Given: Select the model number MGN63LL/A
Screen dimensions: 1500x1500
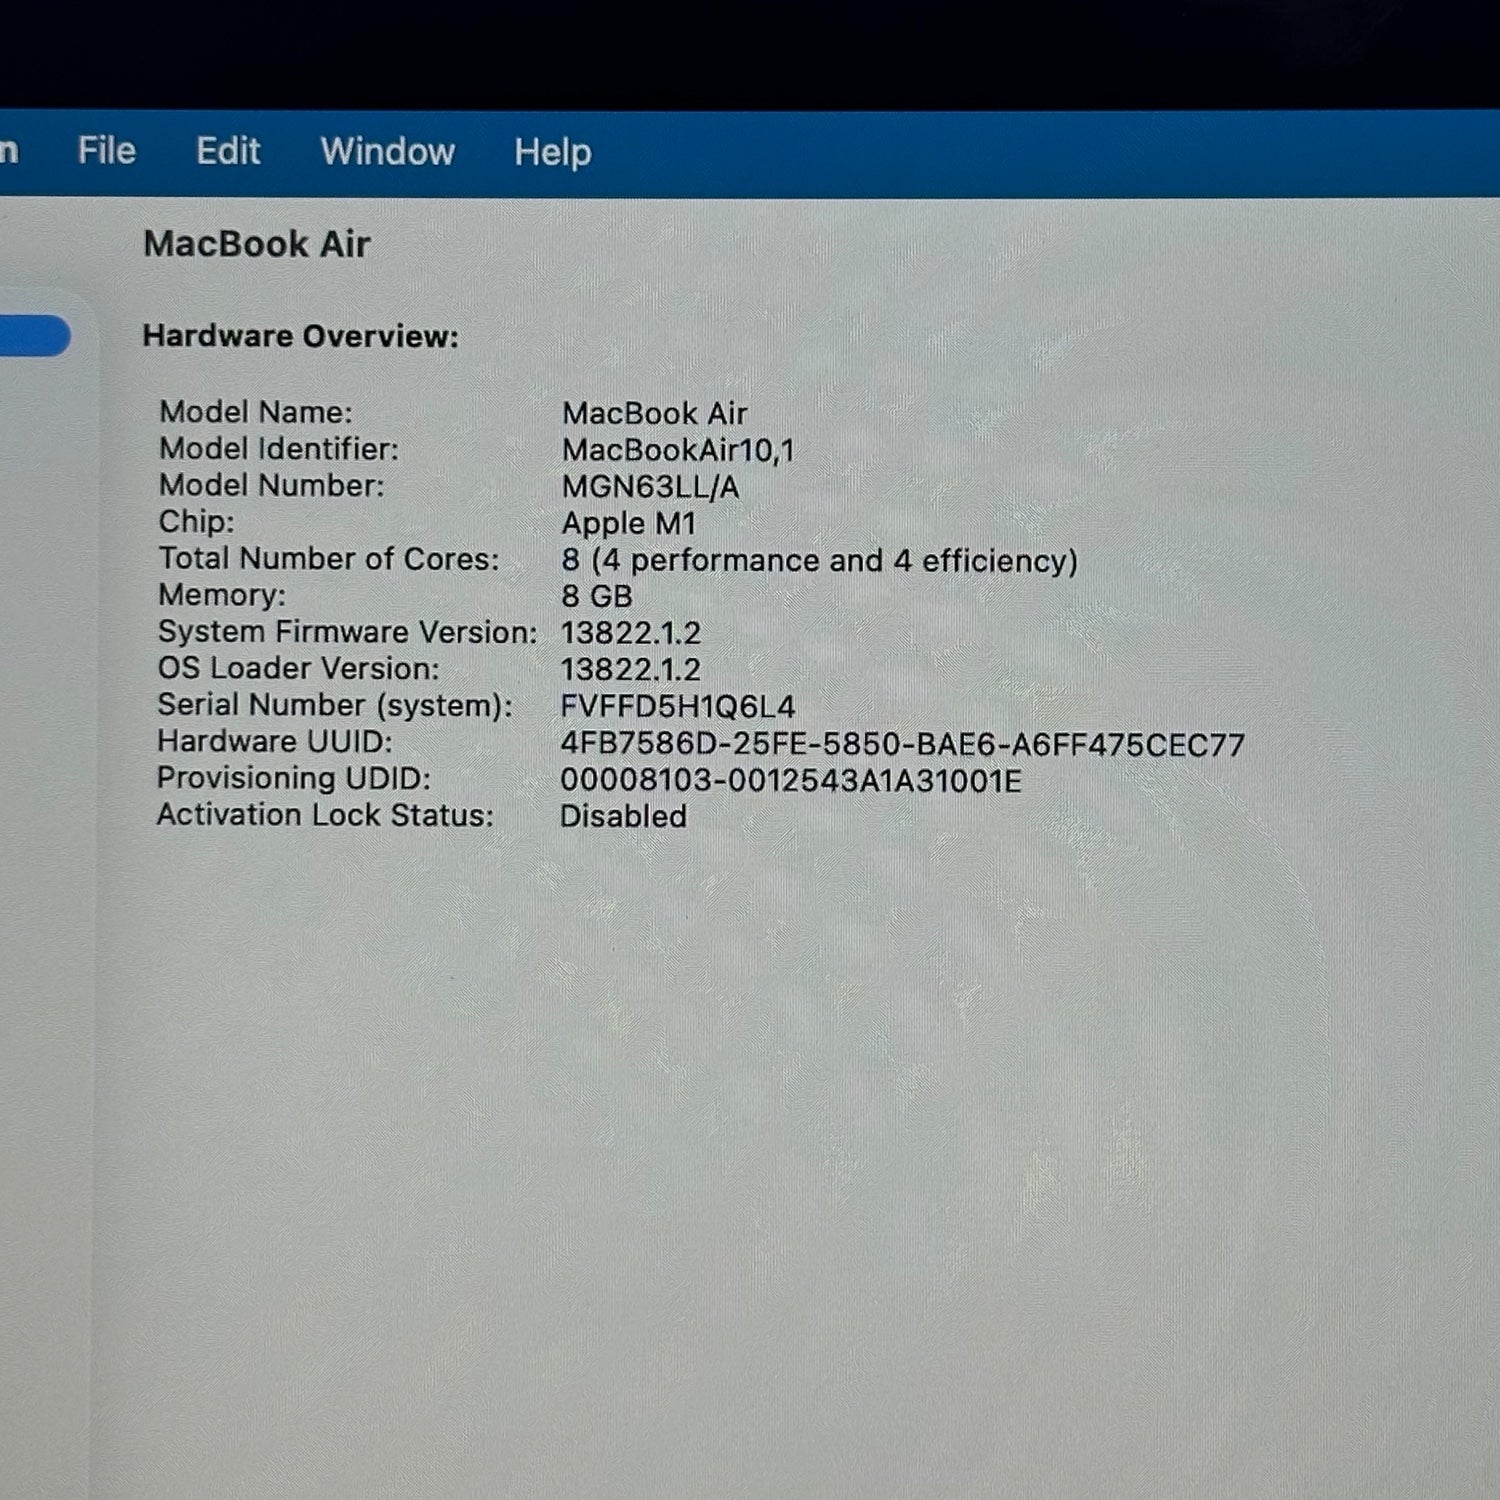Looking at the screenshot, I should [650, 487].
